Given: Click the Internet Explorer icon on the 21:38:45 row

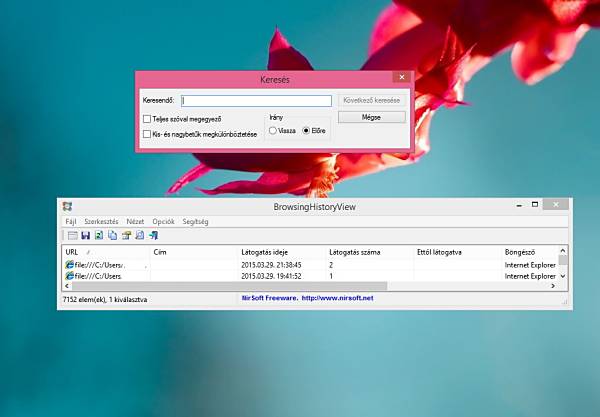Looking at the screenshot, I should [x=70, y=265].
